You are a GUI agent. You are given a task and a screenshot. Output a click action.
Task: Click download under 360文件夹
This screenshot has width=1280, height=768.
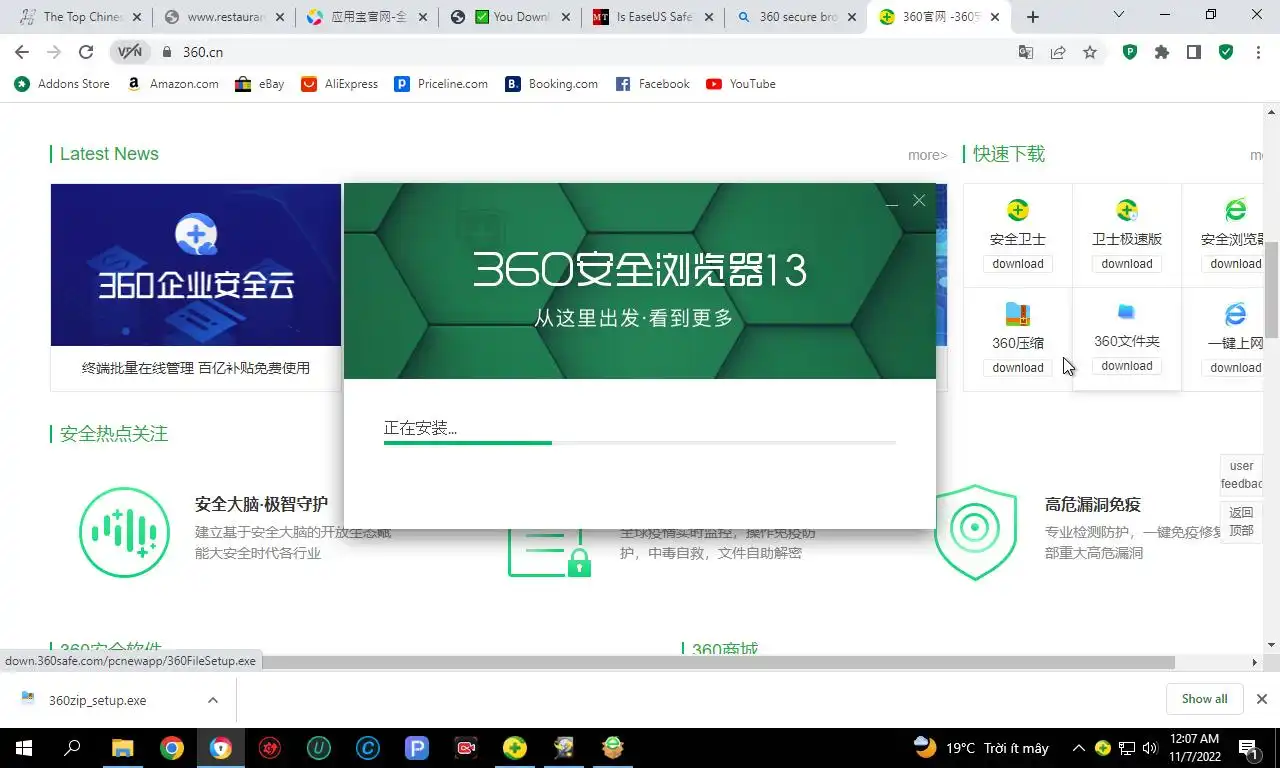pos(1127,366)
